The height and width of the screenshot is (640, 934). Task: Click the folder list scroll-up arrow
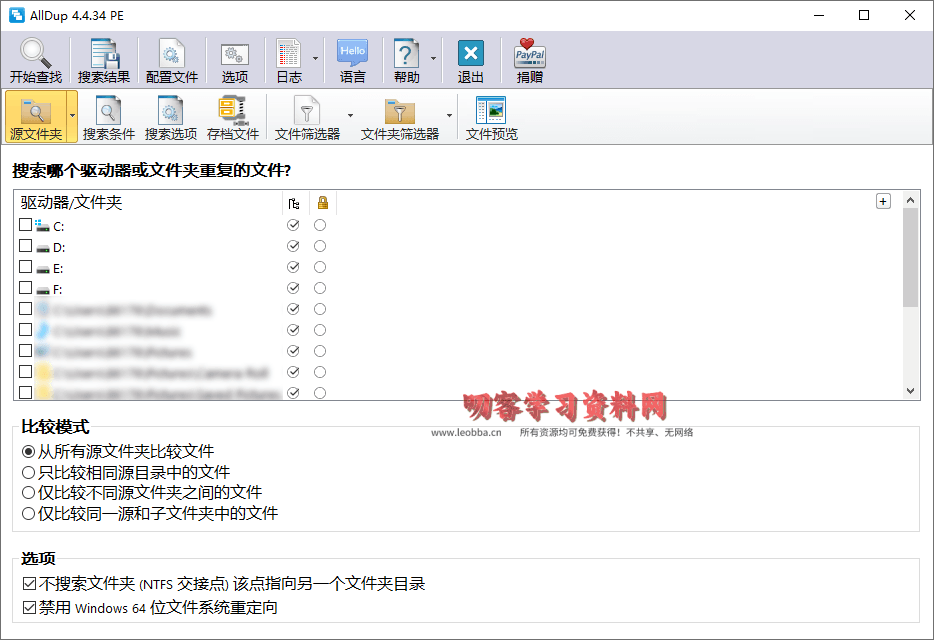[910, 200]
